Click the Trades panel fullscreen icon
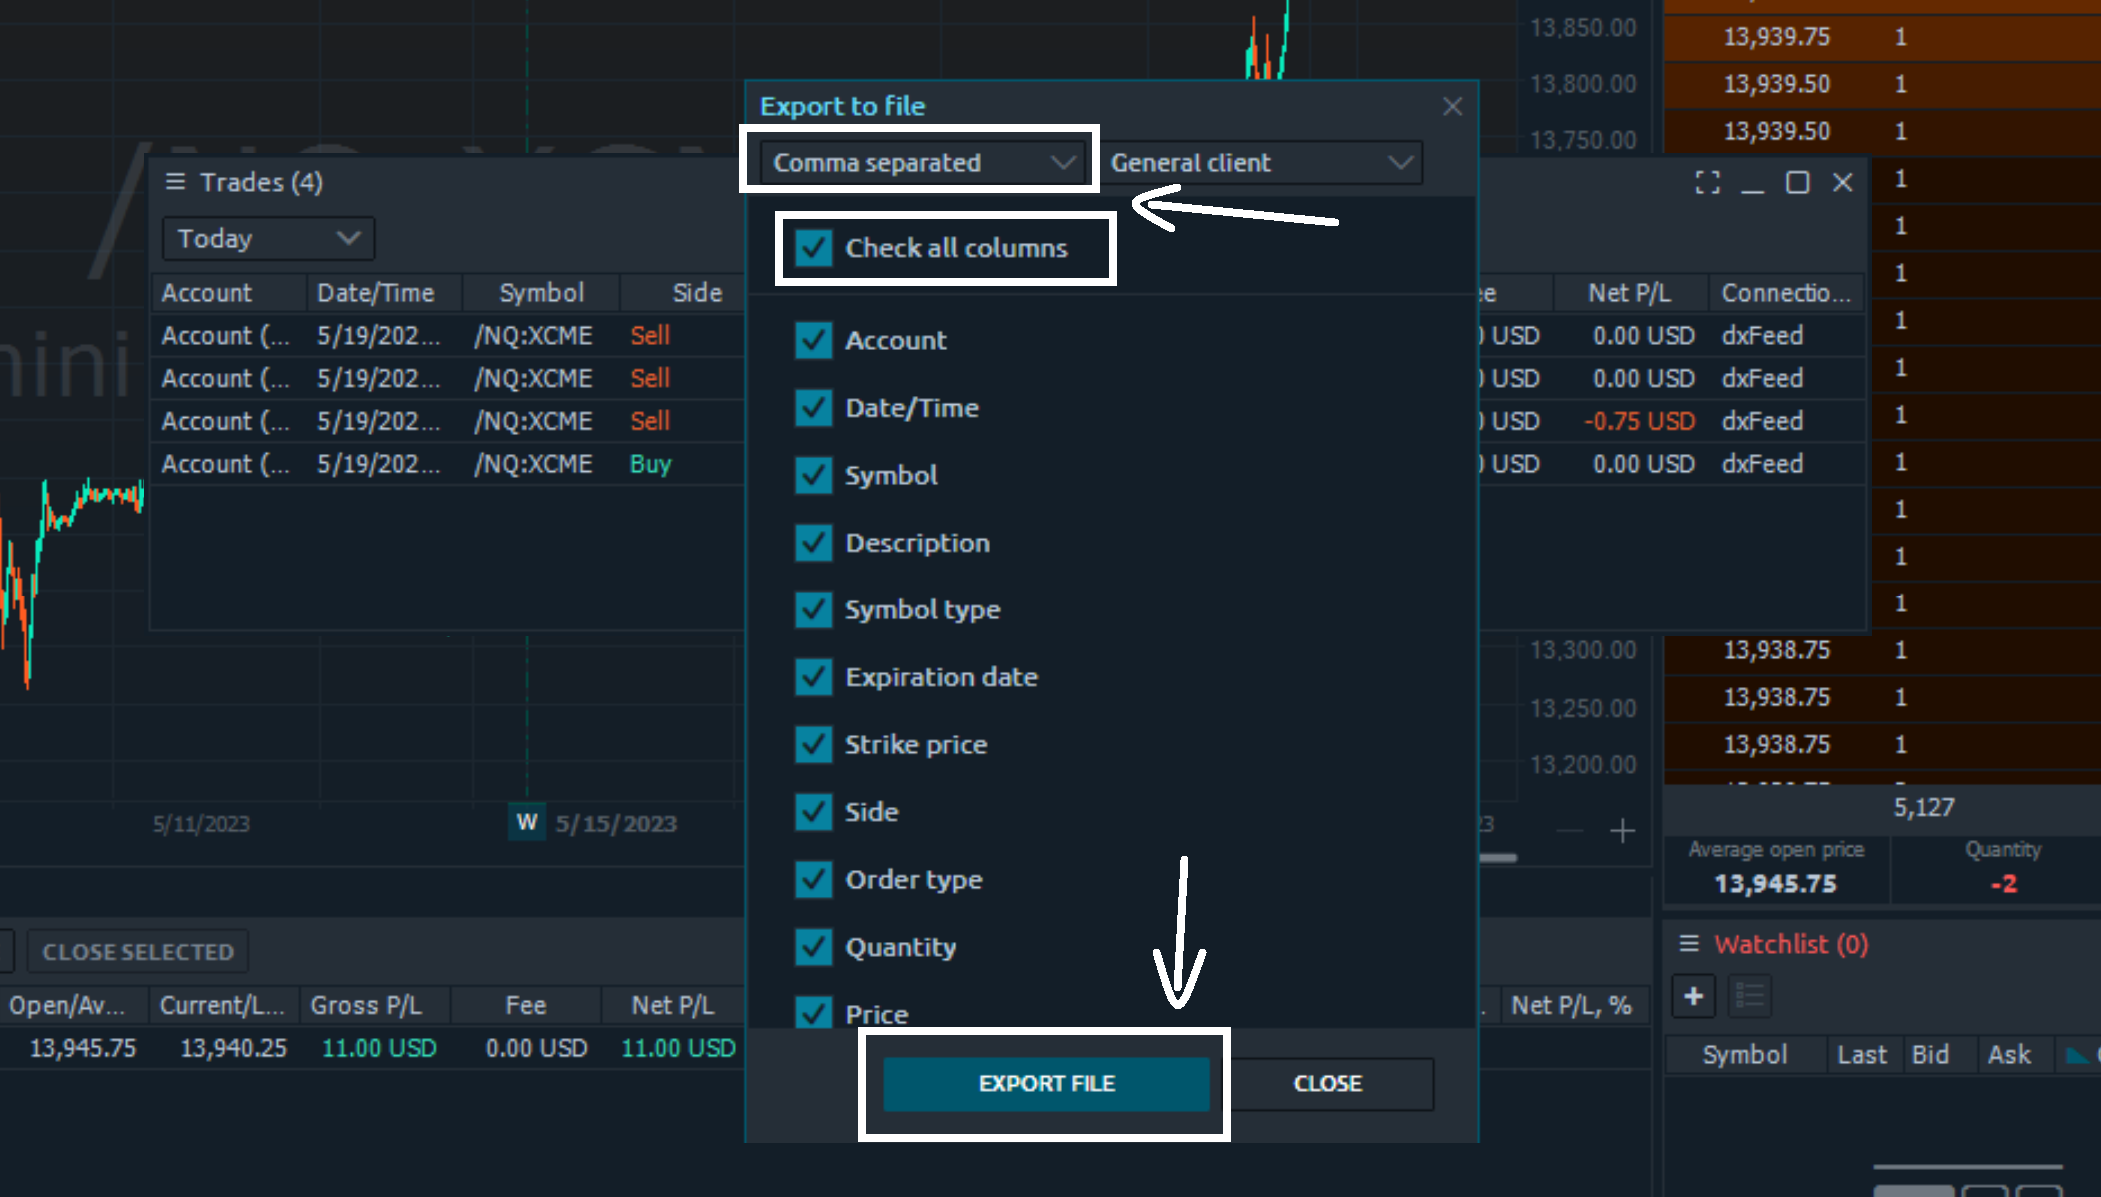 tap(1707, 182)
